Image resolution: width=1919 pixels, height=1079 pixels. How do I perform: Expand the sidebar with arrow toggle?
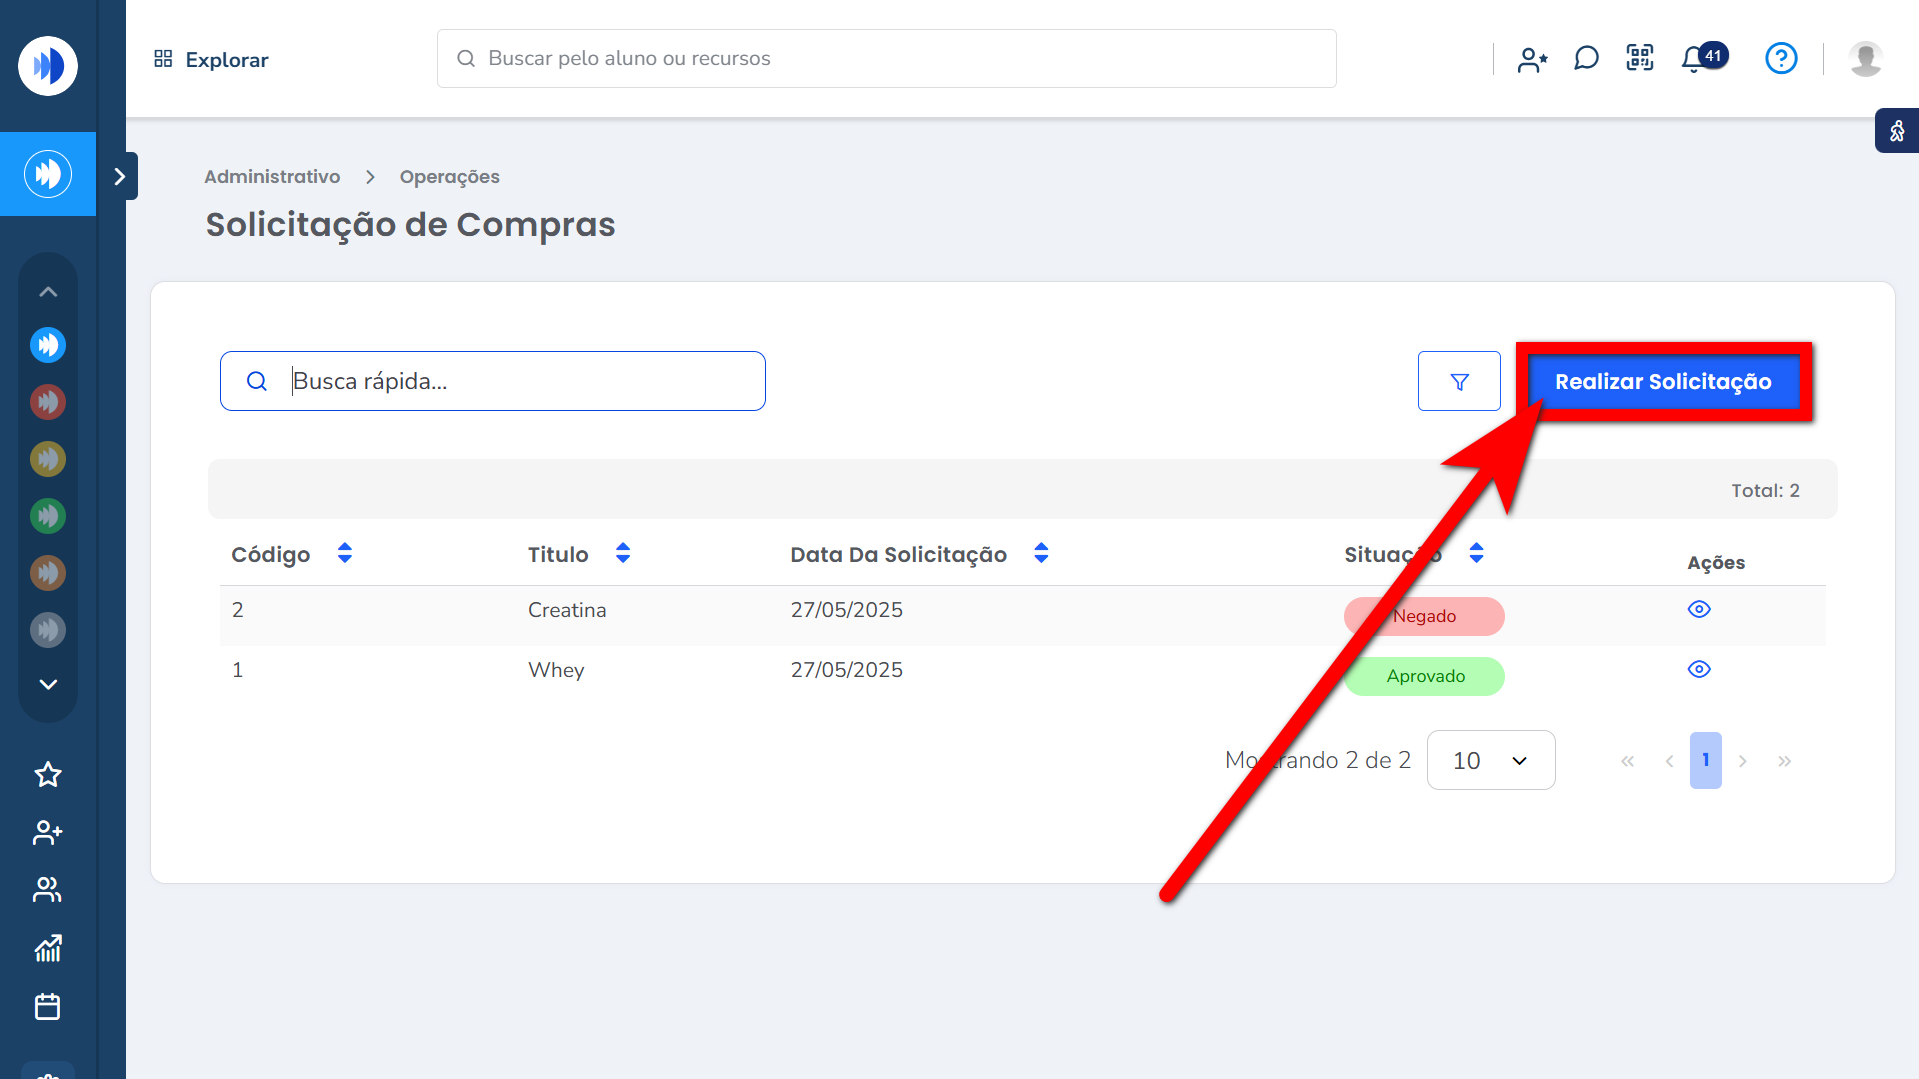(120, 176)
